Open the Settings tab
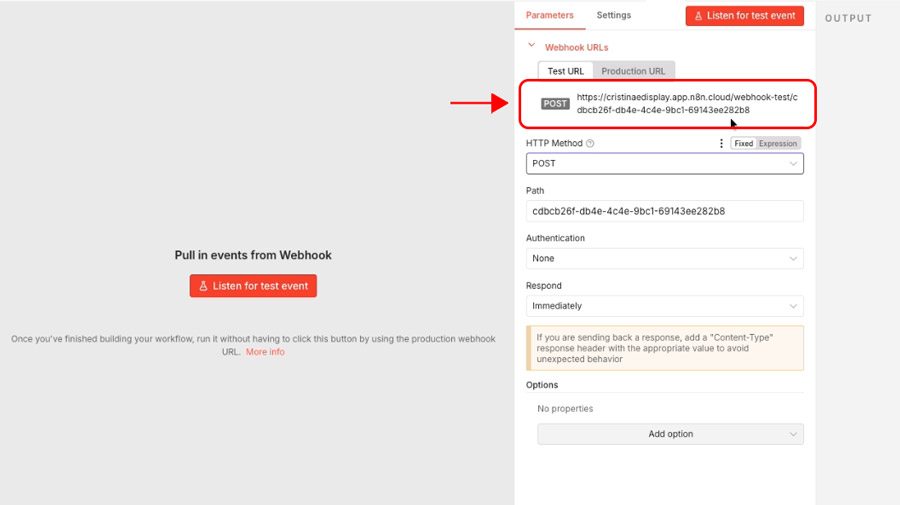This screenshot has width=900, height=505. [x=614, y=15]
